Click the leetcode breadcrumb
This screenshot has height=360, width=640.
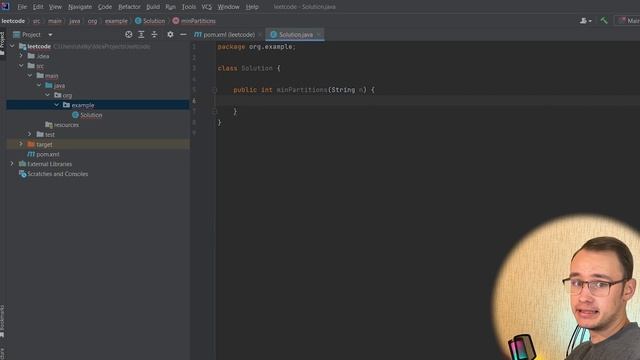pyautogui.click(x=13, y=21)
